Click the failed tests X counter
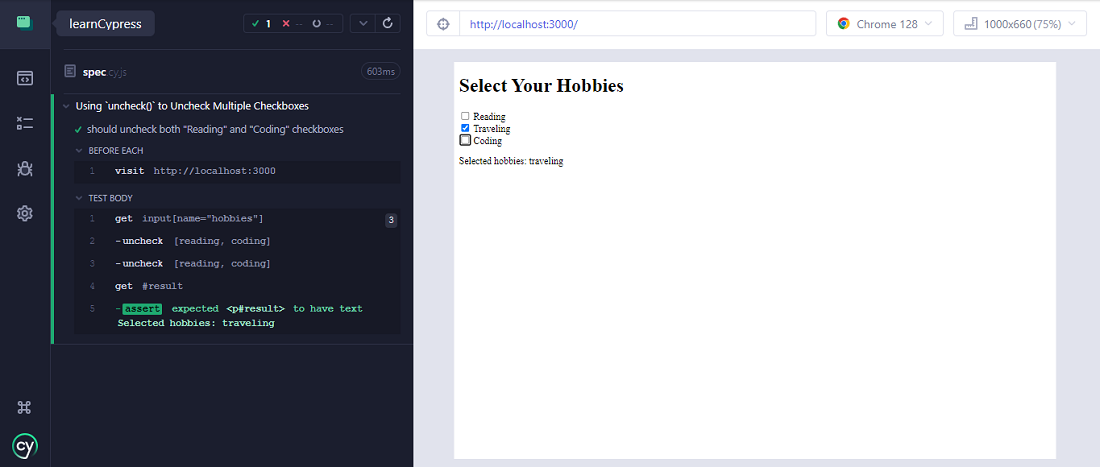1100x467 pixels. [292, 23]
